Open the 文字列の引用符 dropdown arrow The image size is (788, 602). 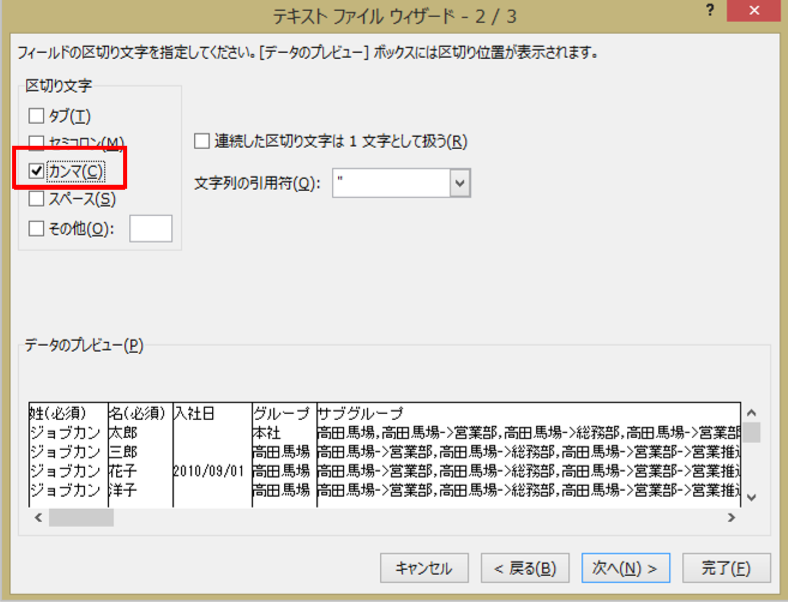click(460, 183)
